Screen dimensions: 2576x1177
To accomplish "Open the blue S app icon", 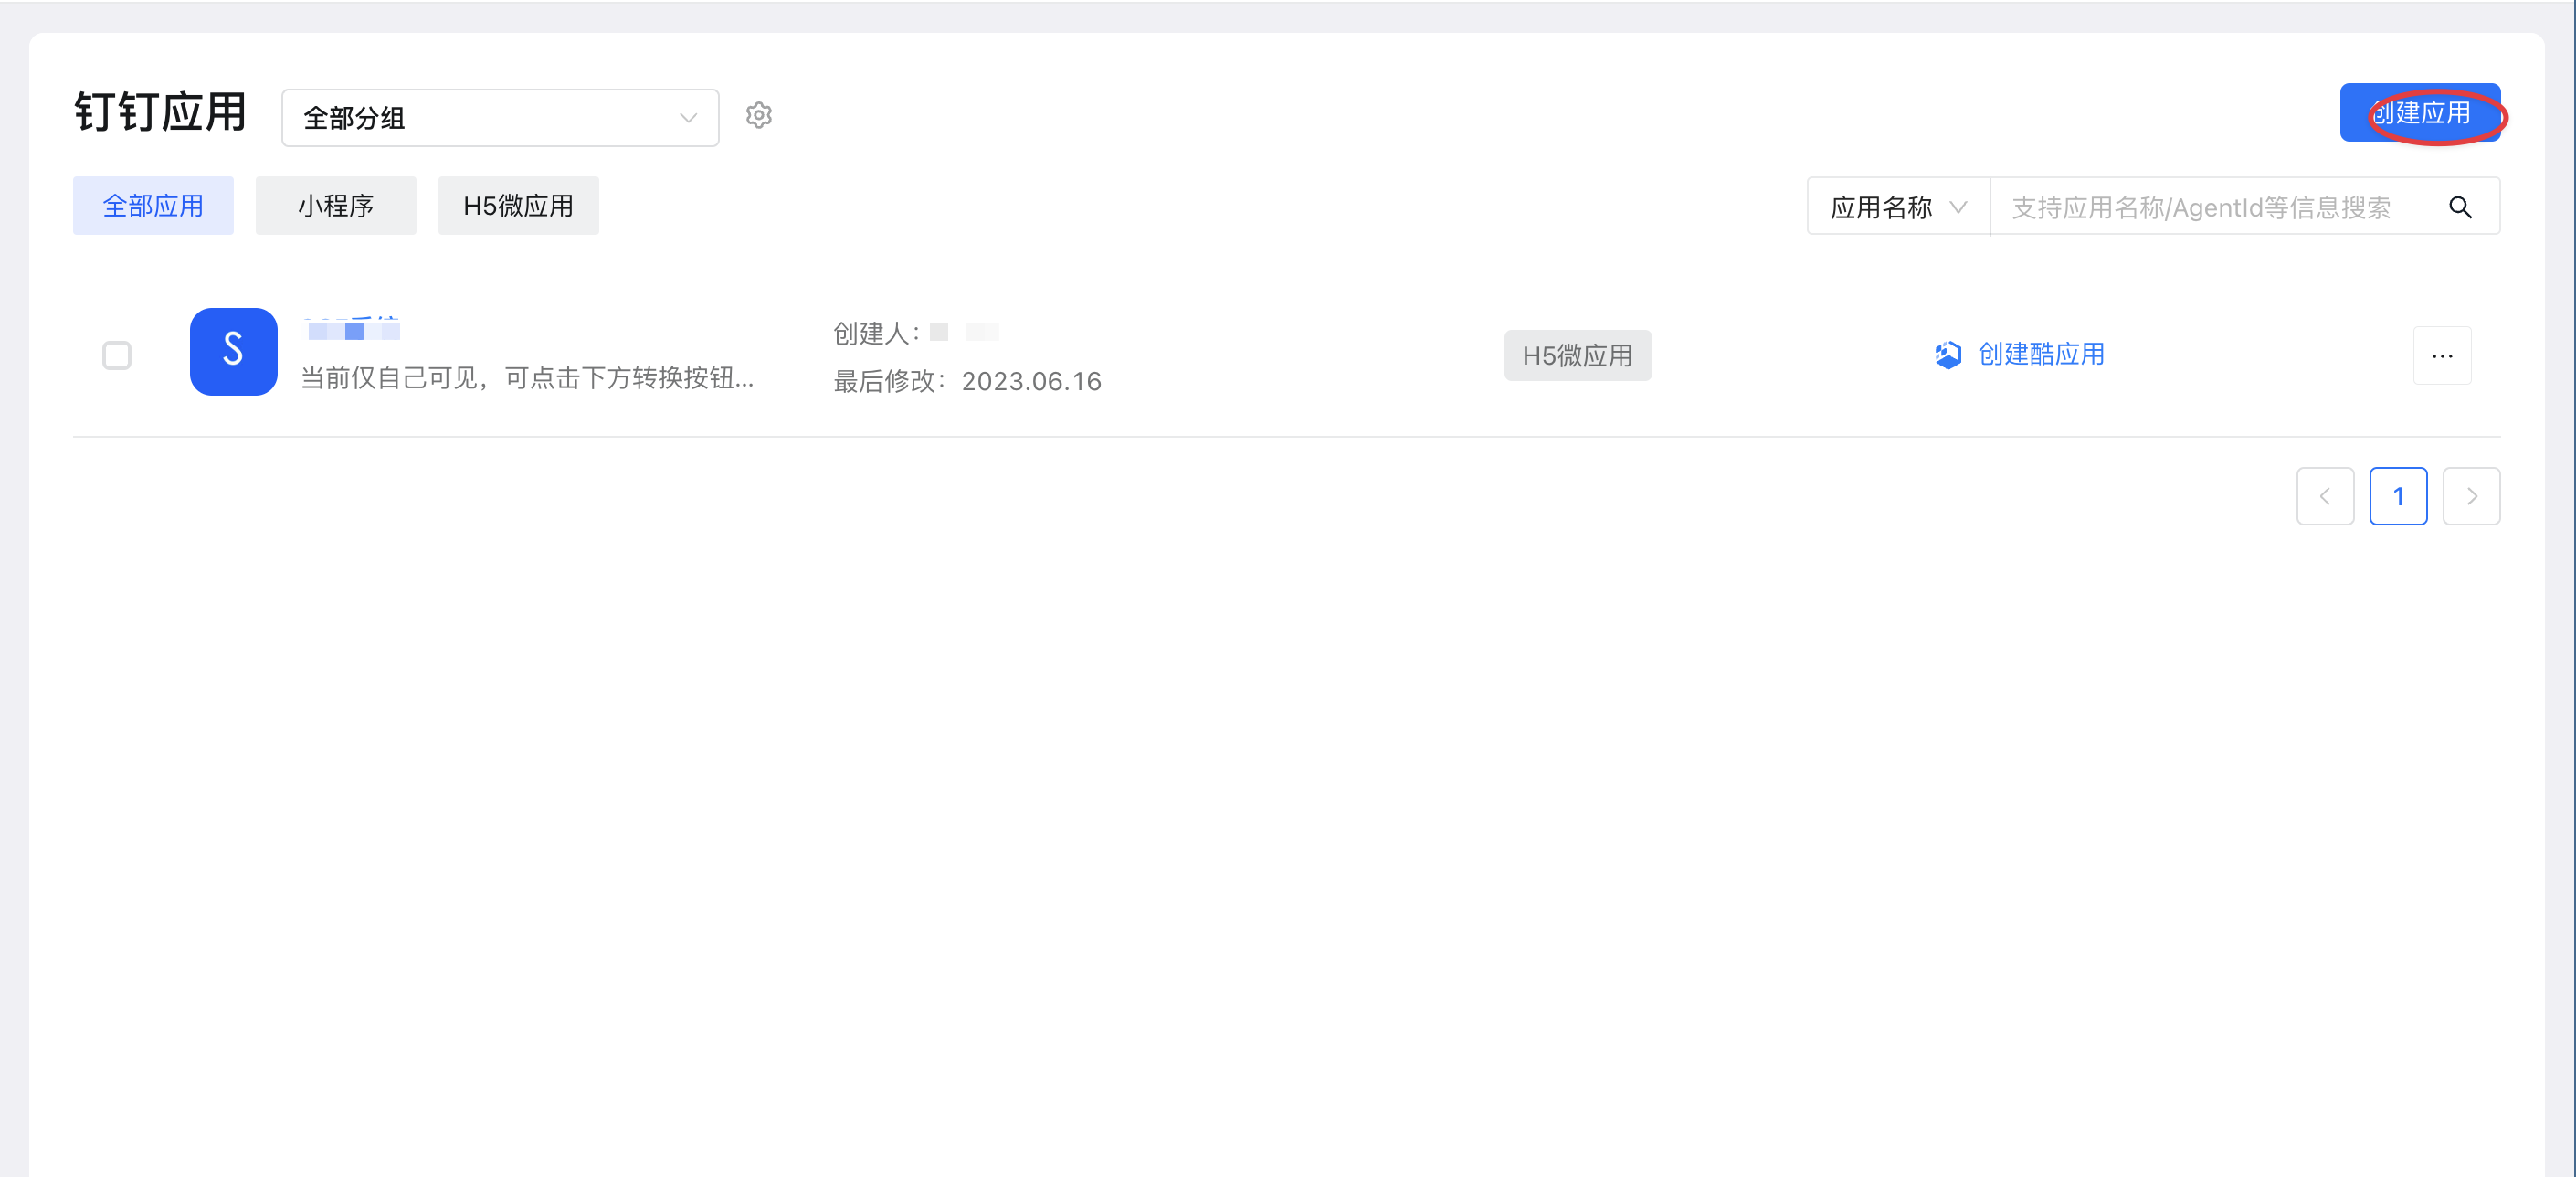I will point(233,352).
